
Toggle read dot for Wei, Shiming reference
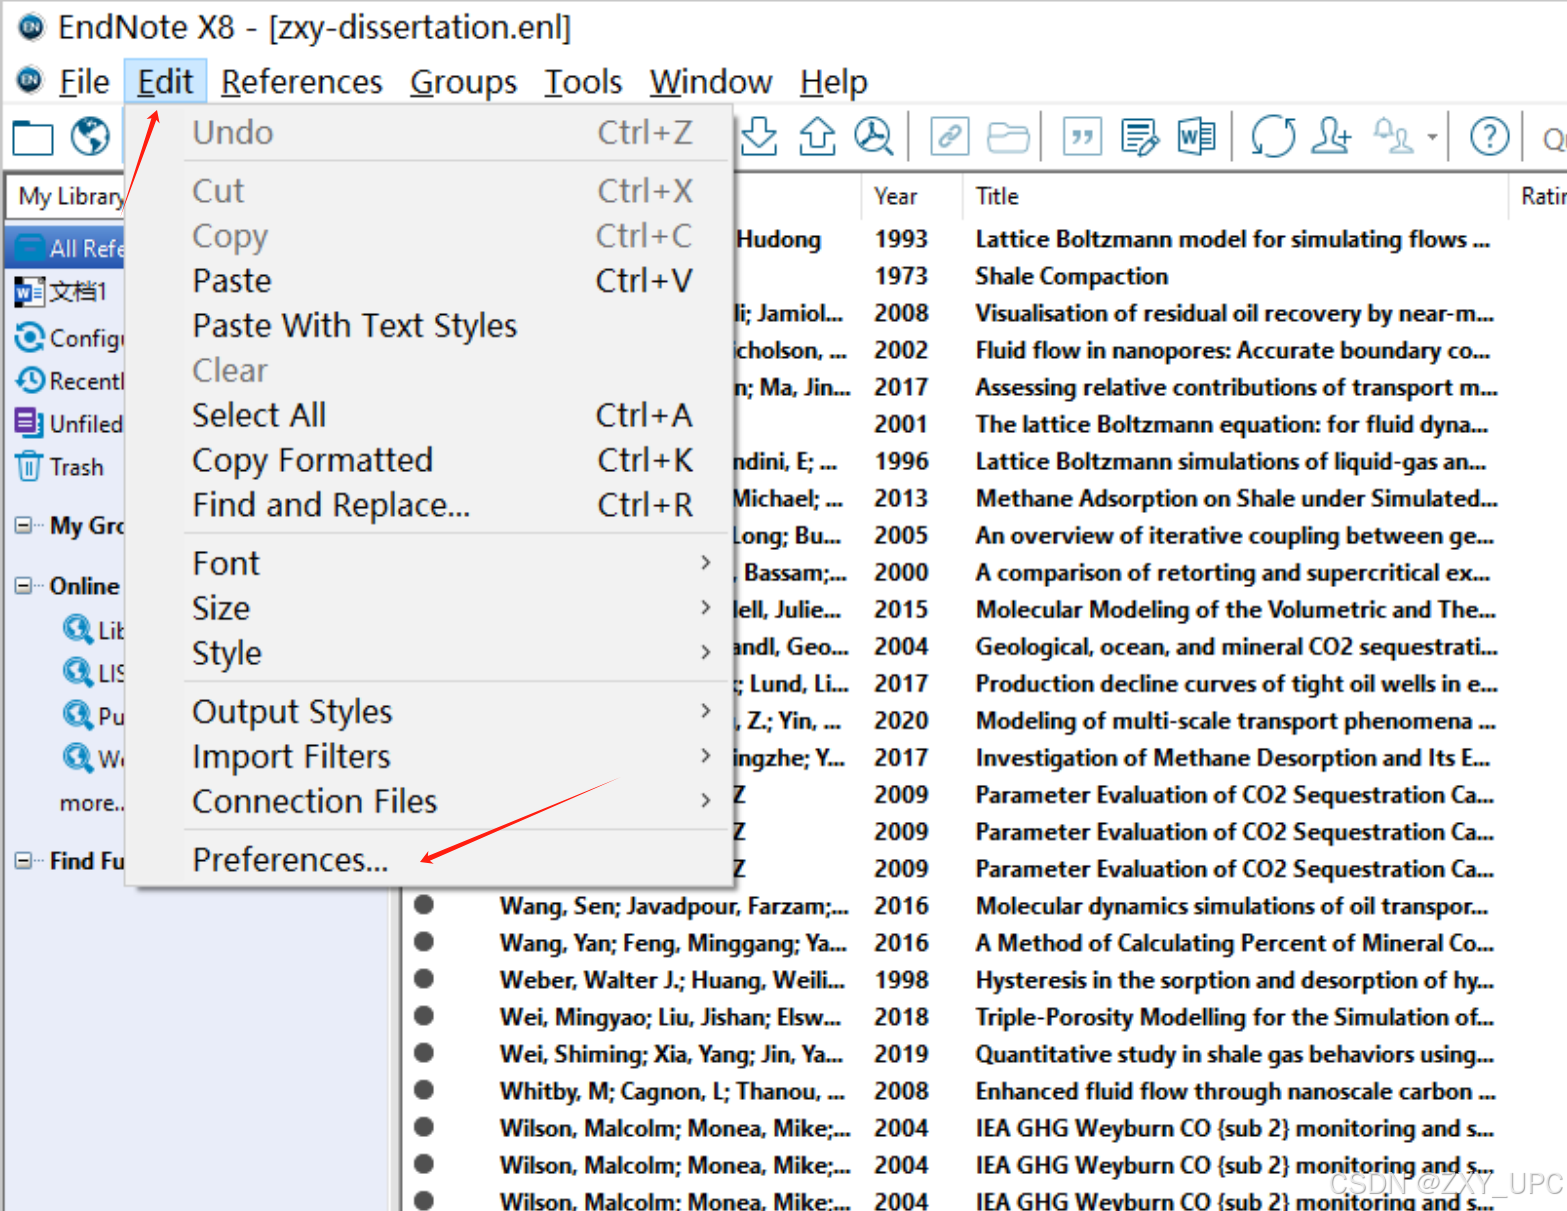click(424, 1053)
